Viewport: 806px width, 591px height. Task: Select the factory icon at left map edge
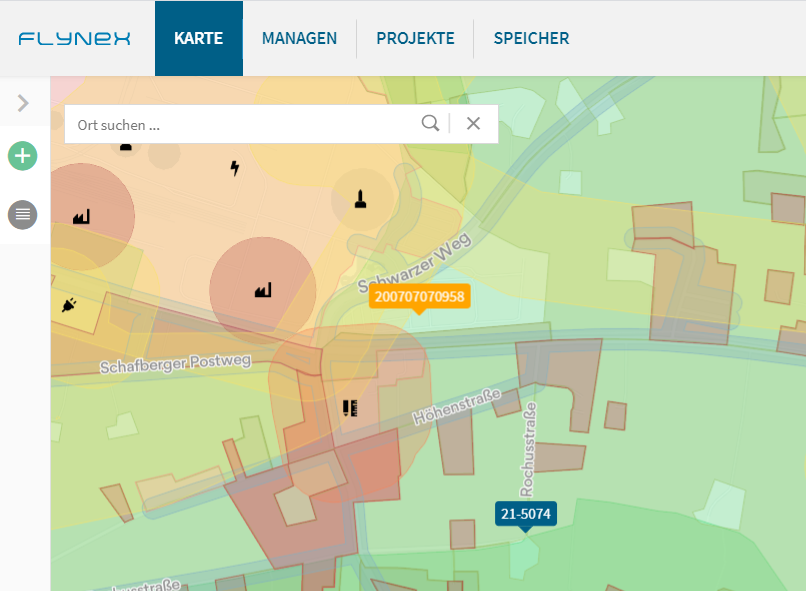point(82,217)
